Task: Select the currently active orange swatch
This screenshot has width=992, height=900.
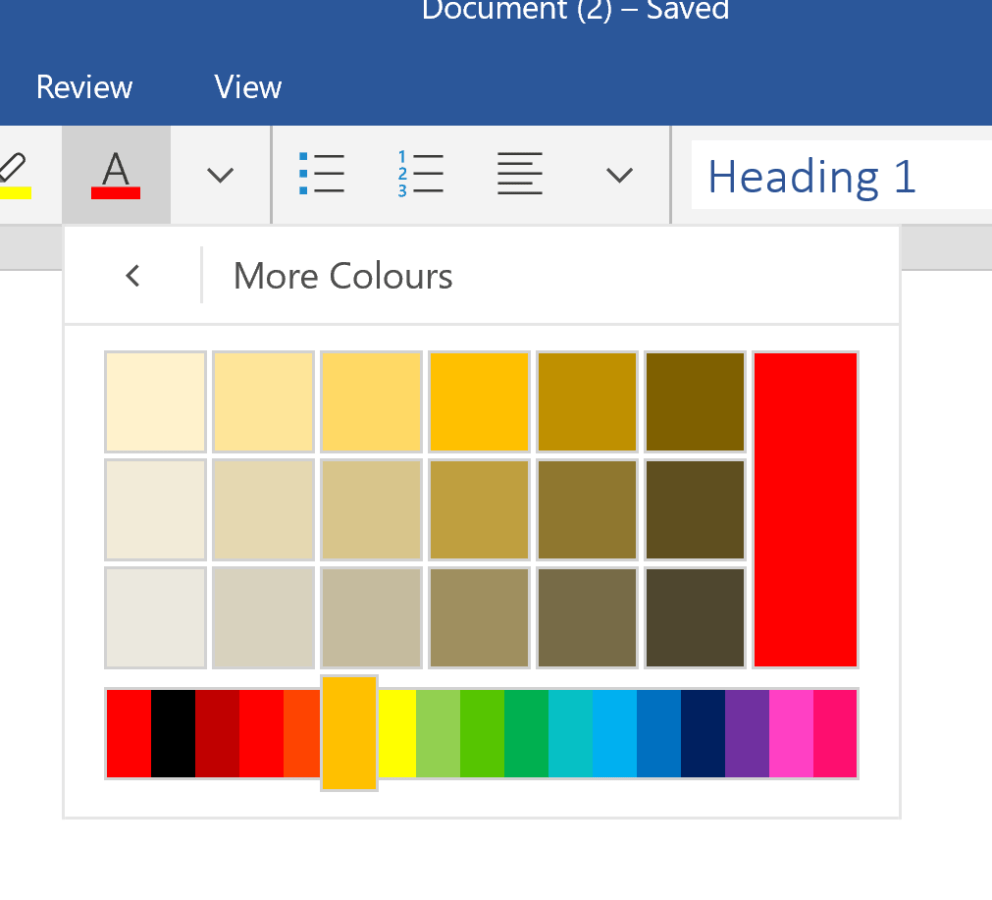Action: (x=348, y=733)
